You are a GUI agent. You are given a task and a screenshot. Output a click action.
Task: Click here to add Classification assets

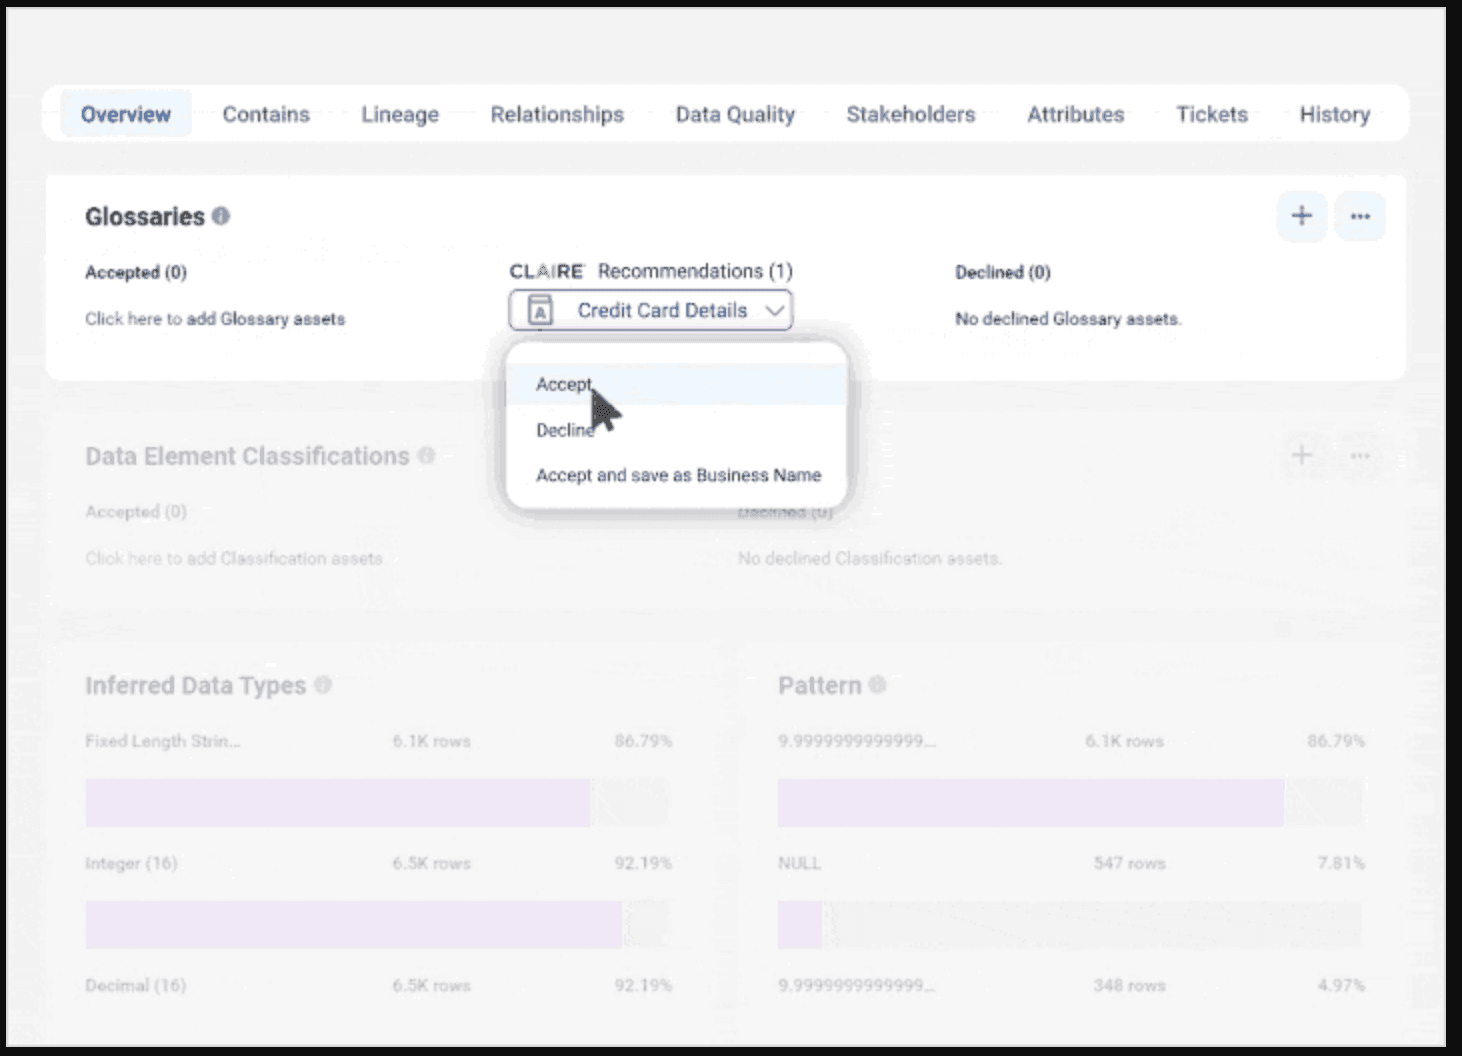point(233,558)
